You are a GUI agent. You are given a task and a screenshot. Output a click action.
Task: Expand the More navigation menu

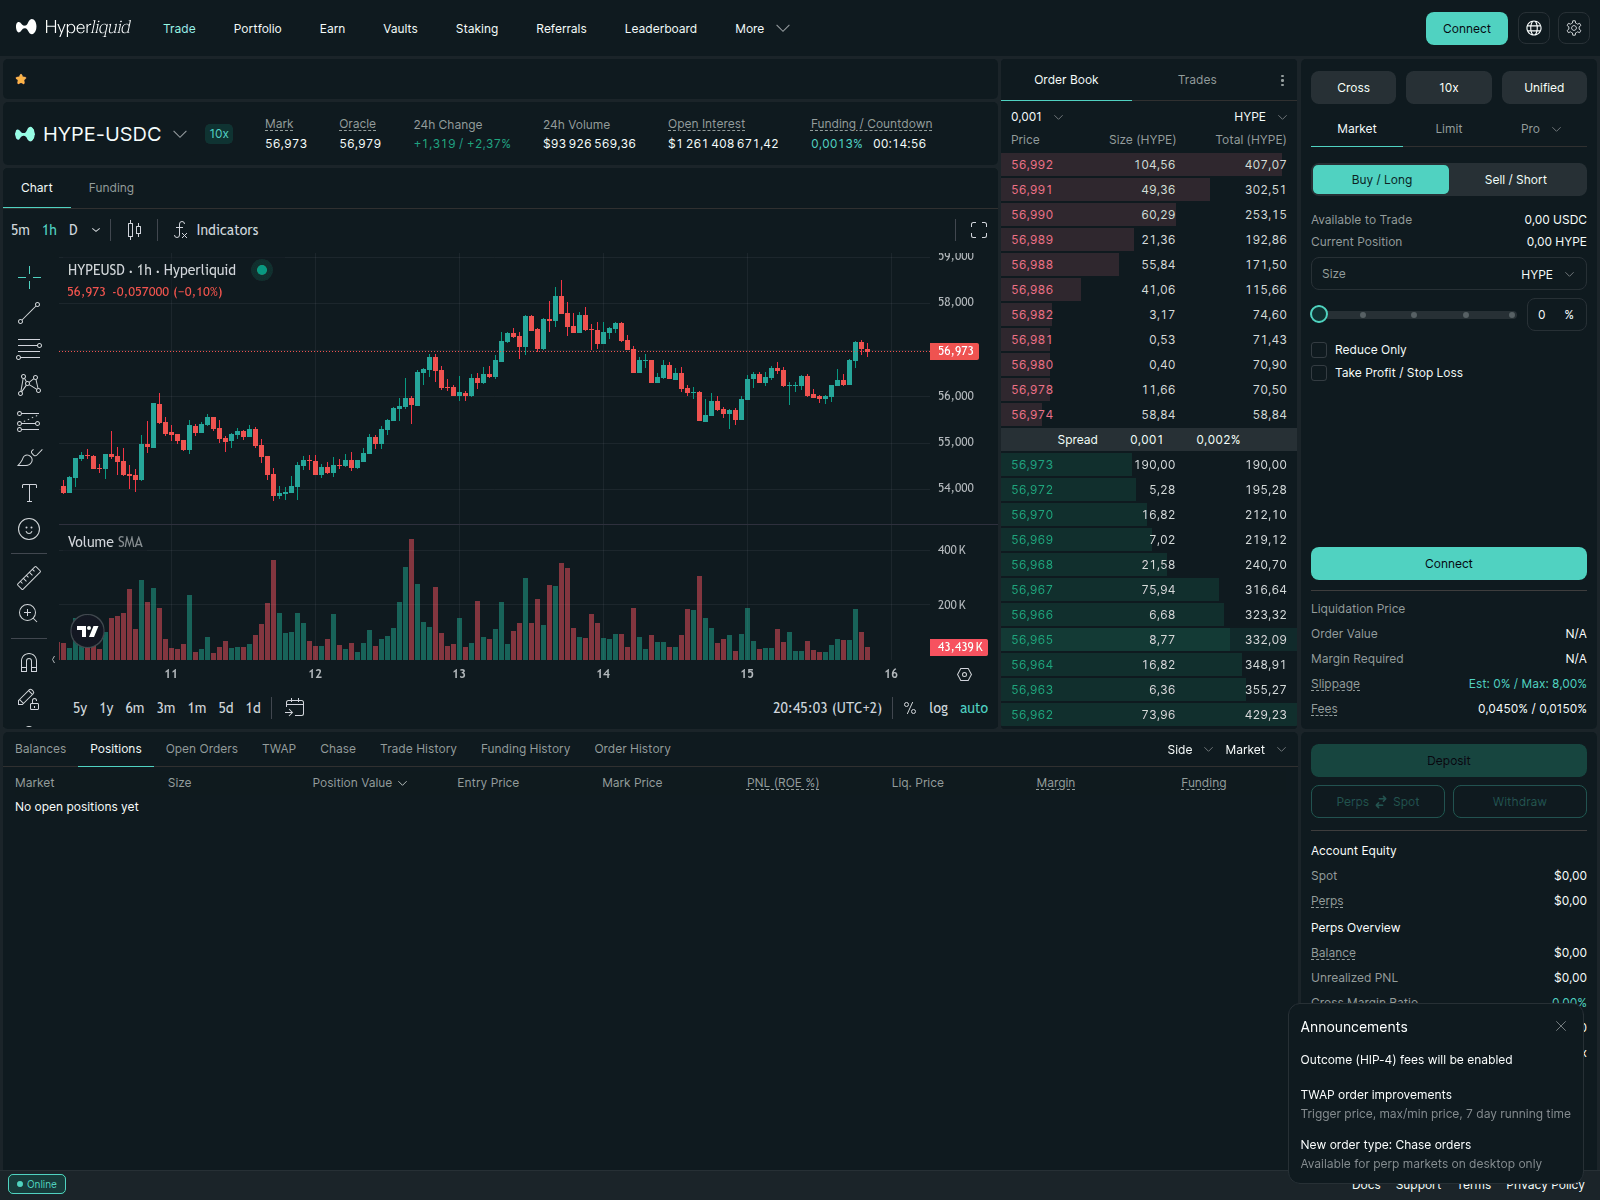coord(762,29)
